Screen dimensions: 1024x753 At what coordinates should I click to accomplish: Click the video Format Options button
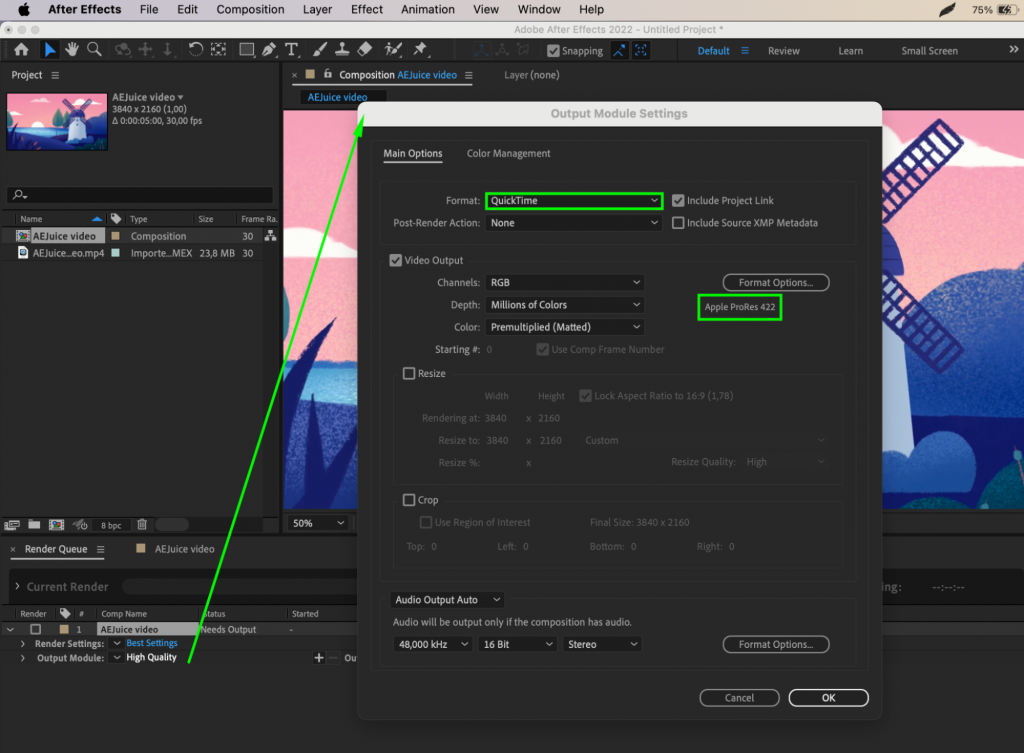pos(775,282)
